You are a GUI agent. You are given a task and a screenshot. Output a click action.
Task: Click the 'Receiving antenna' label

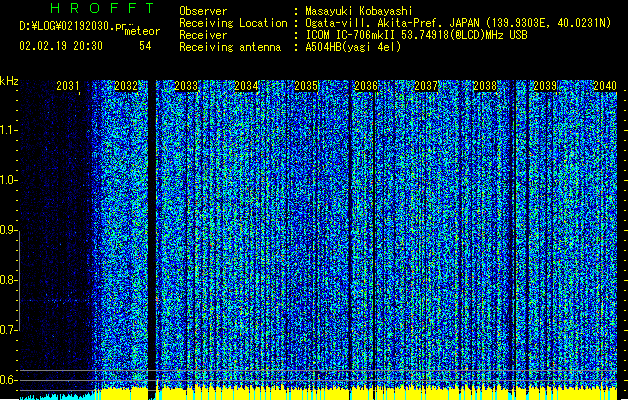click(230, 47)
